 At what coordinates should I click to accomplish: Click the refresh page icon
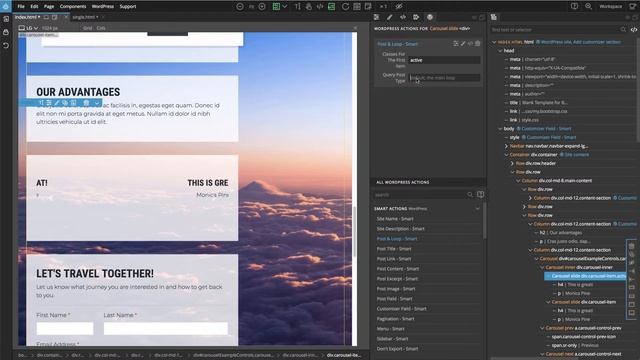(345, 7)
